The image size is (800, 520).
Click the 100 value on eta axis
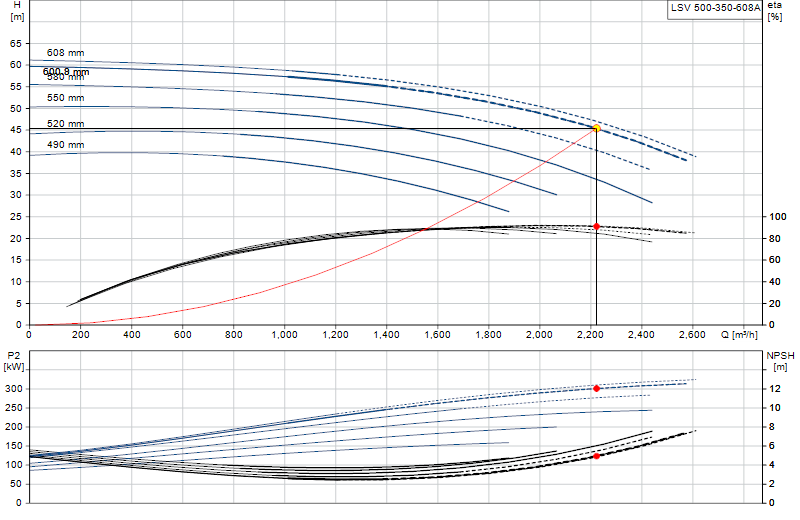[x=778, y=217]
